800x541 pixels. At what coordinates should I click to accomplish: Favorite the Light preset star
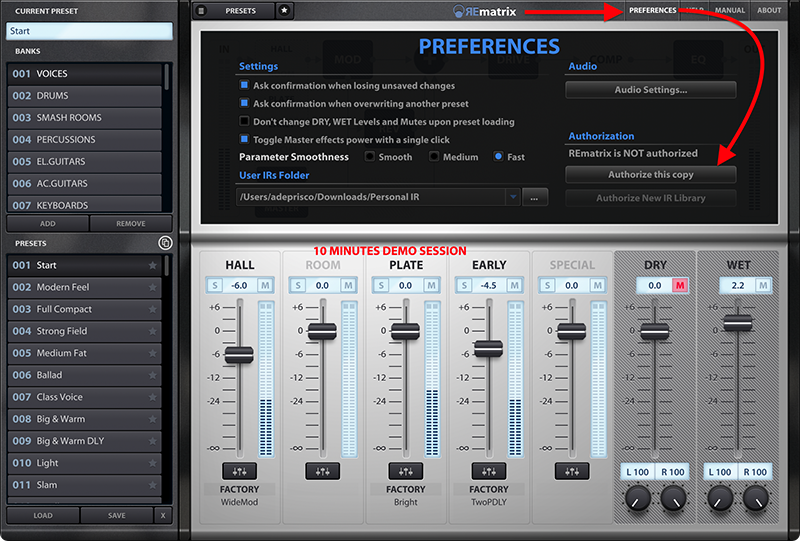(152, 463)
